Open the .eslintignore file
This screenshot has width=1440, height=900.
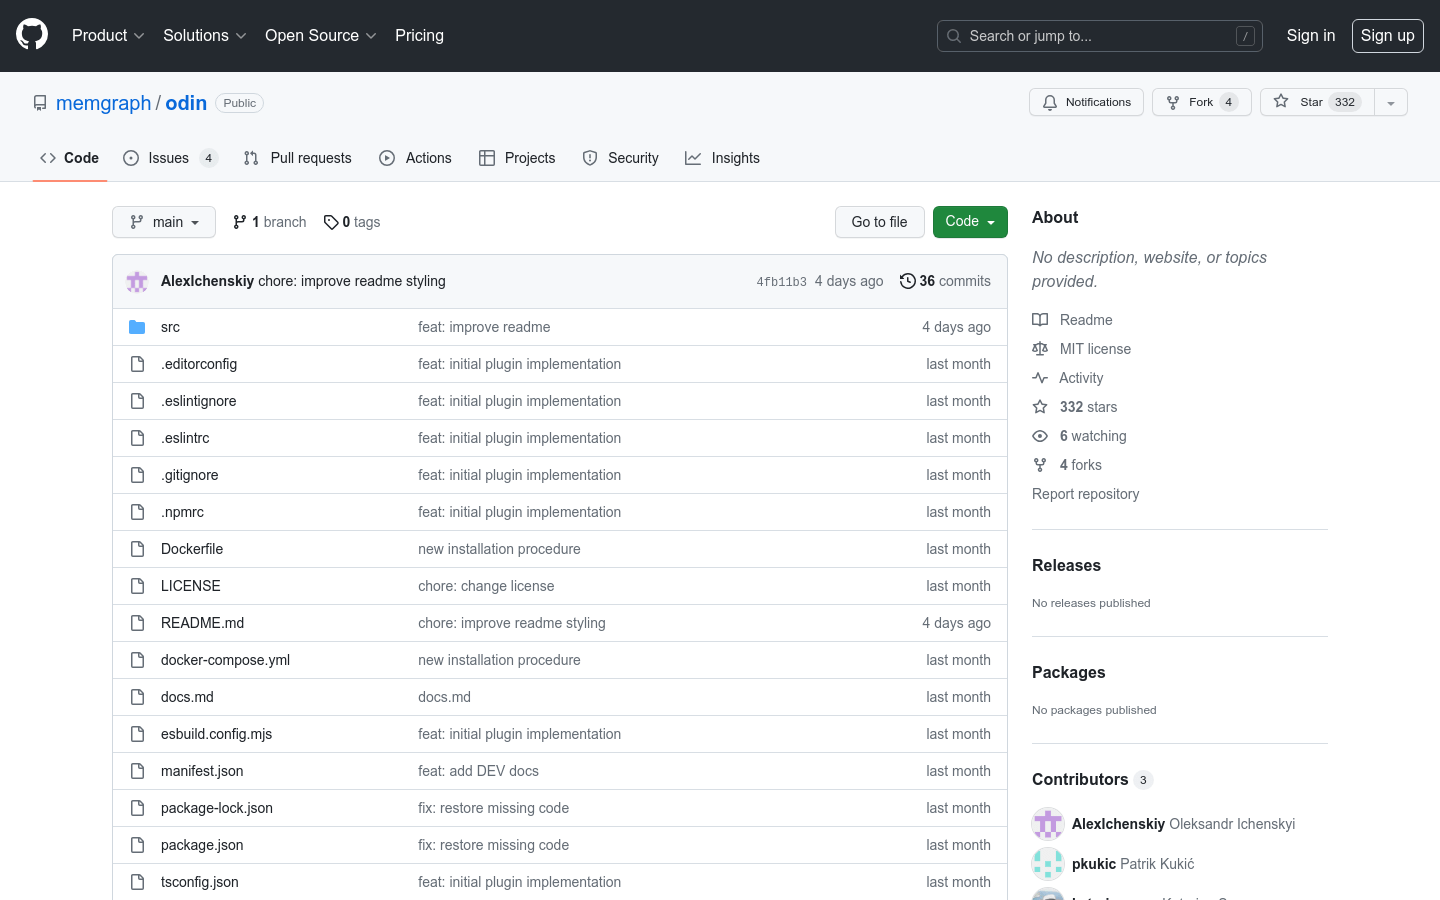tap(199, 401)
